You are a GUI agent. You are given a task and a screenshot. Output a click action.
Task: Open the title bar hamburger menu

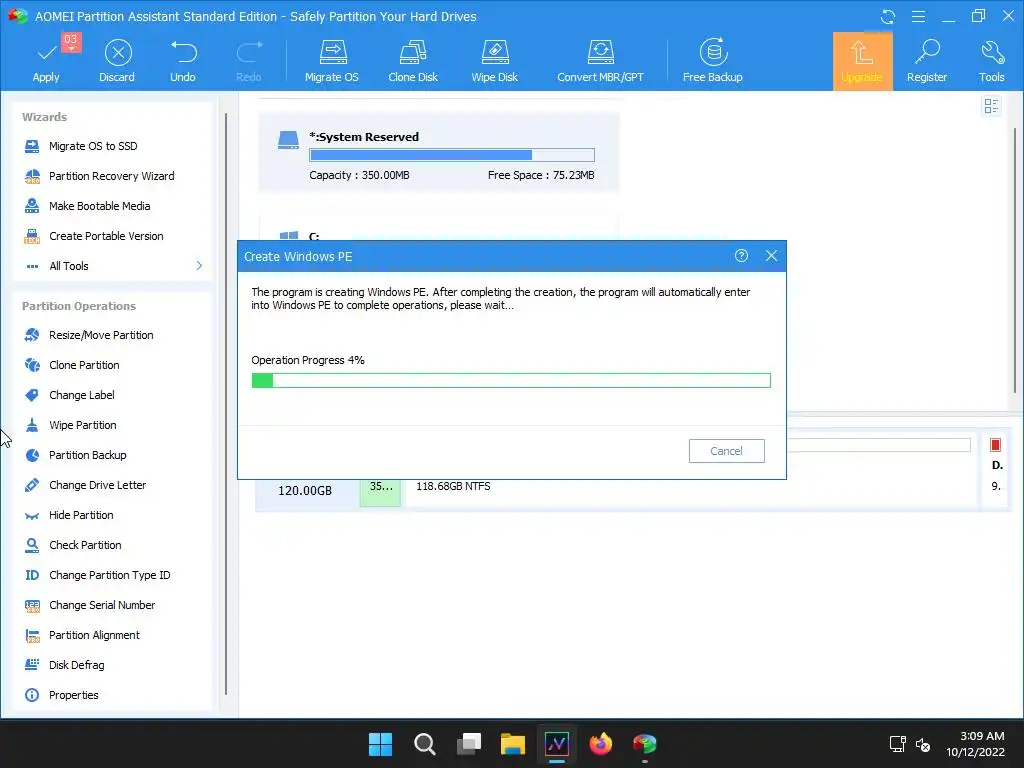click(918, 16)
